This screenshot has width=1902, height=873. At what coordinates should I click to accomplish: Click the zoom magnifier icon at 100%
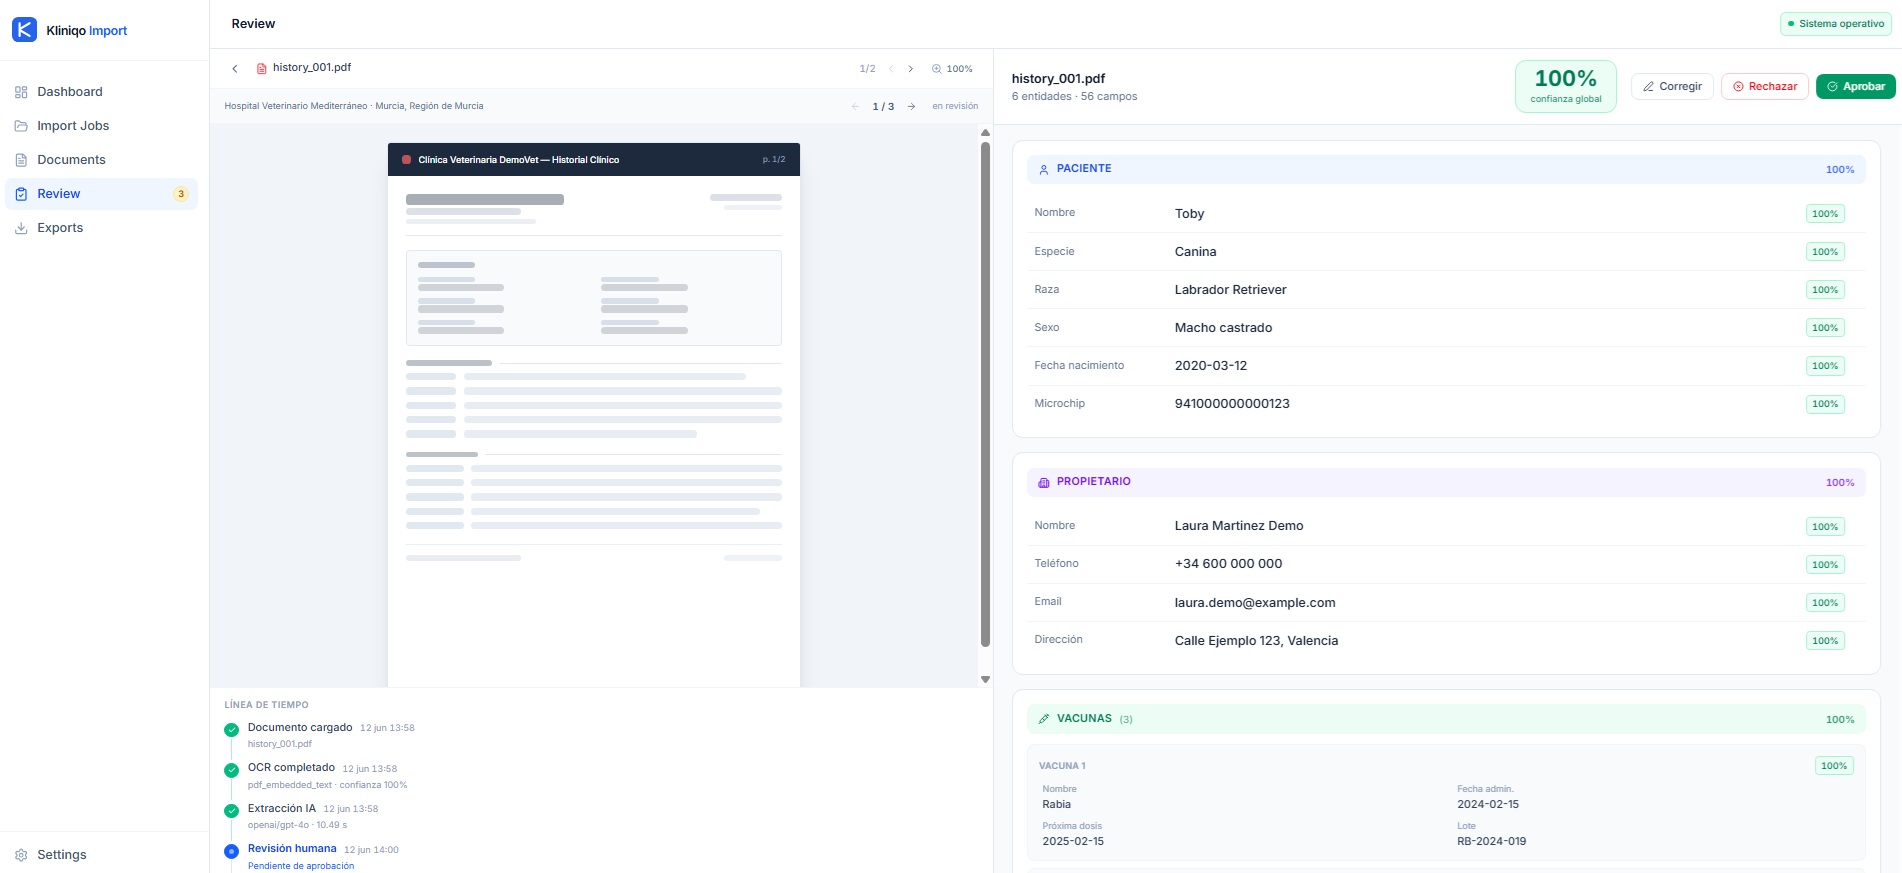(937, 69)
